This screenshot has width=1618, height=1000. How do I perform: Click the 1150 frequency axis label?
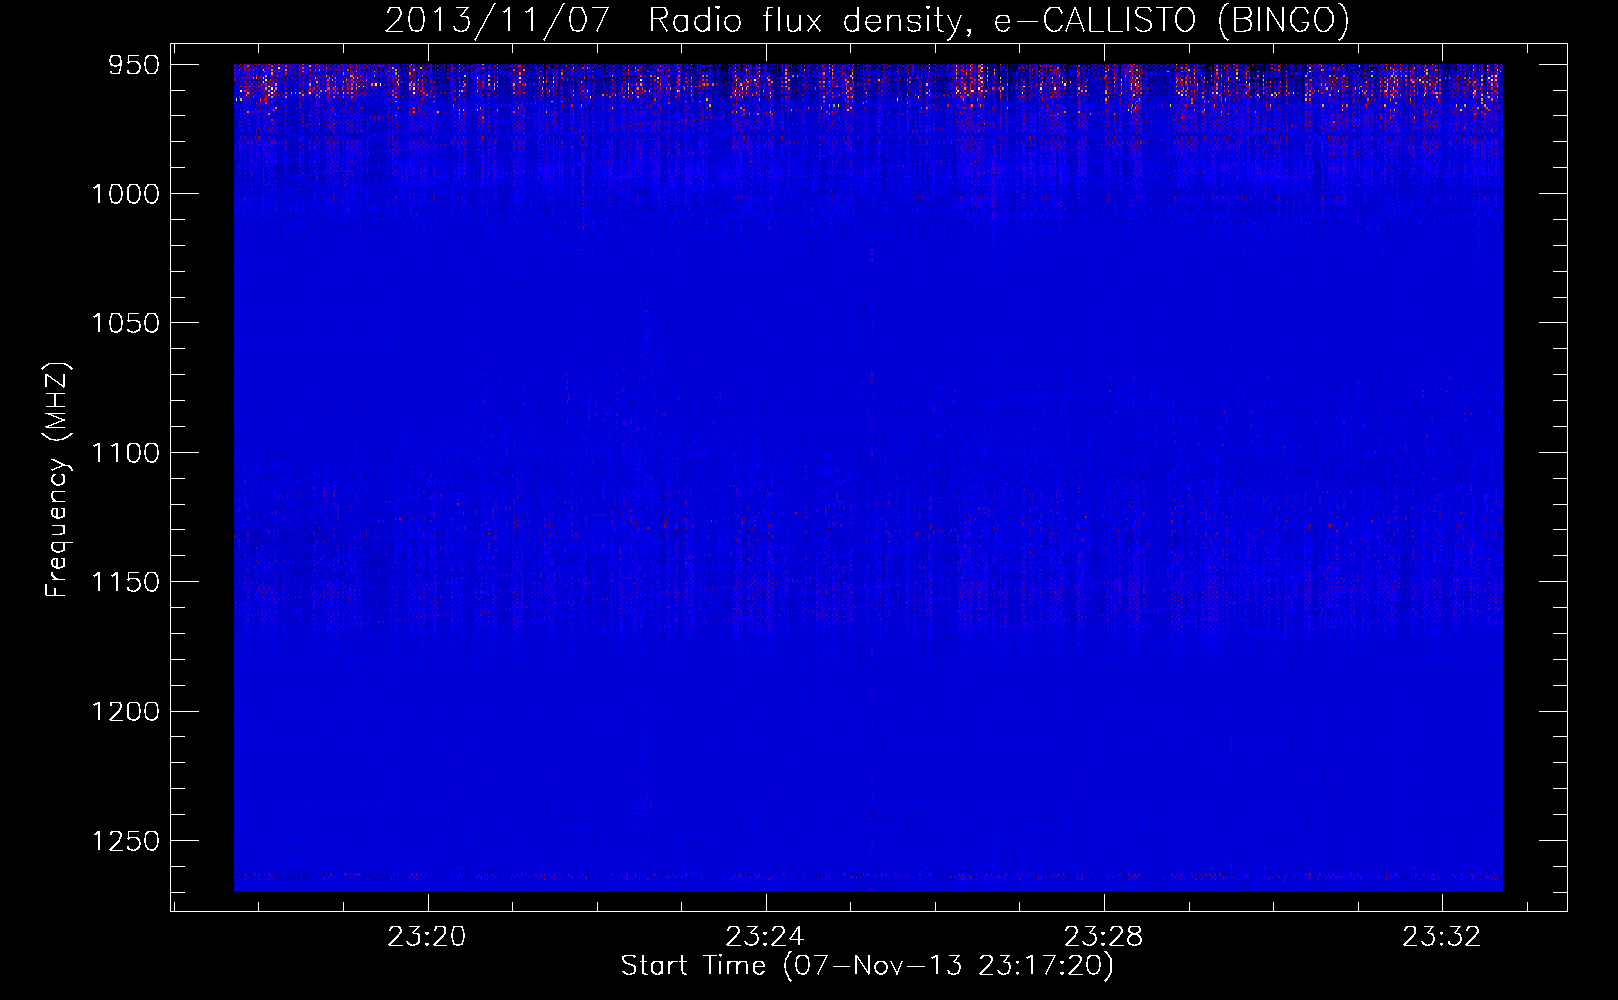(125, 582)
